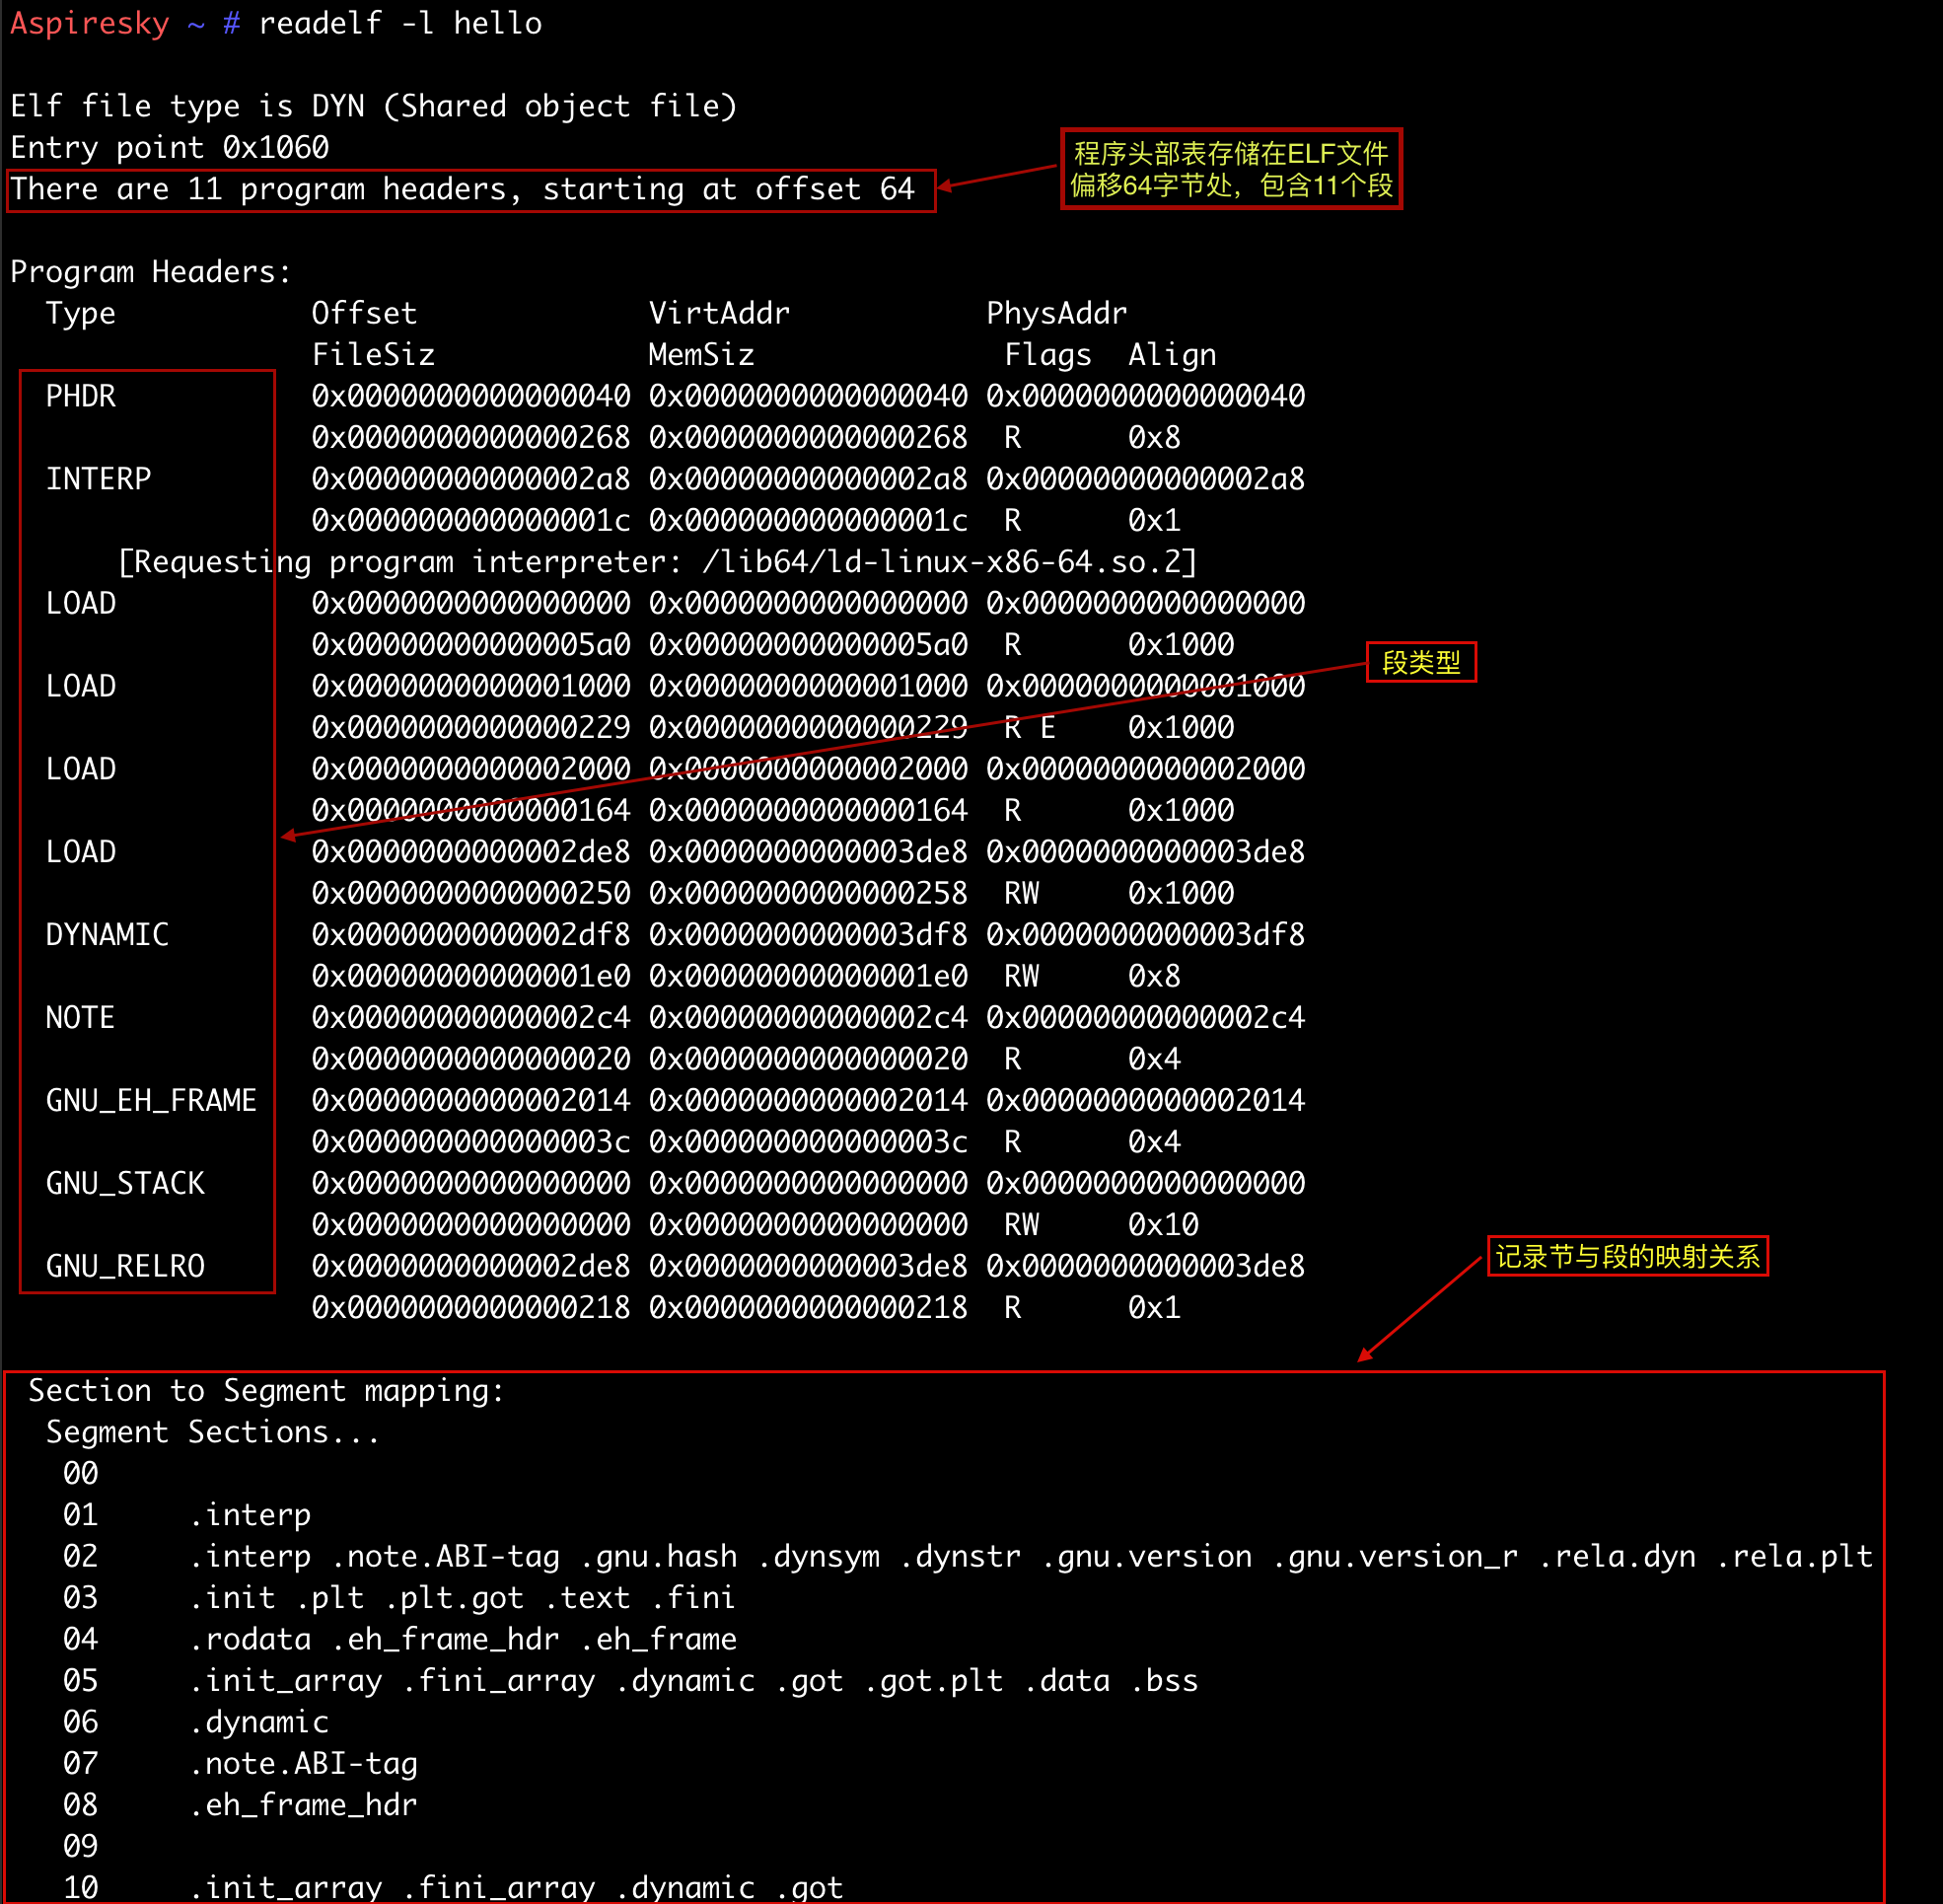Click '.eh_frame' in segment 04 row
1943x1904 pixels.
click(658, 1639)
